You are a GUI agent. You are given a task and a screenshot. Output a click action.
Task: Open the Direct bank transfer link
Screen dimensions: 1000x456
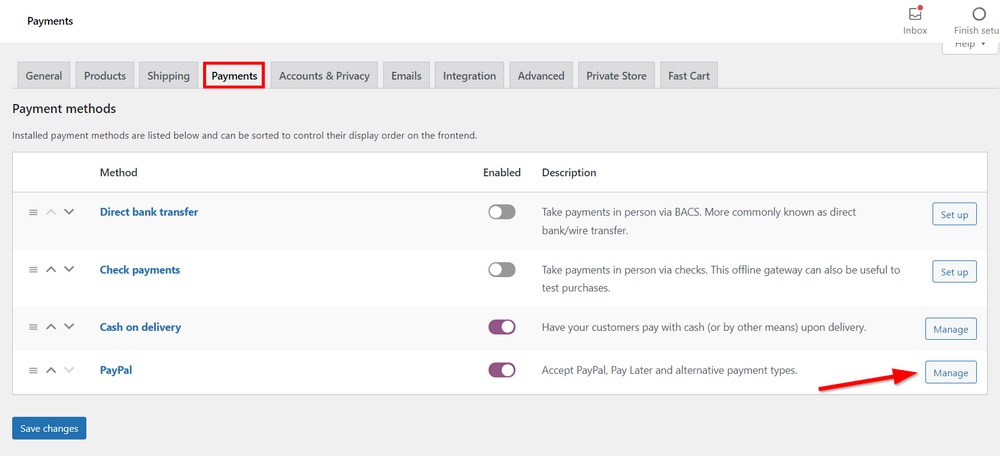click(x=149, y=212)
